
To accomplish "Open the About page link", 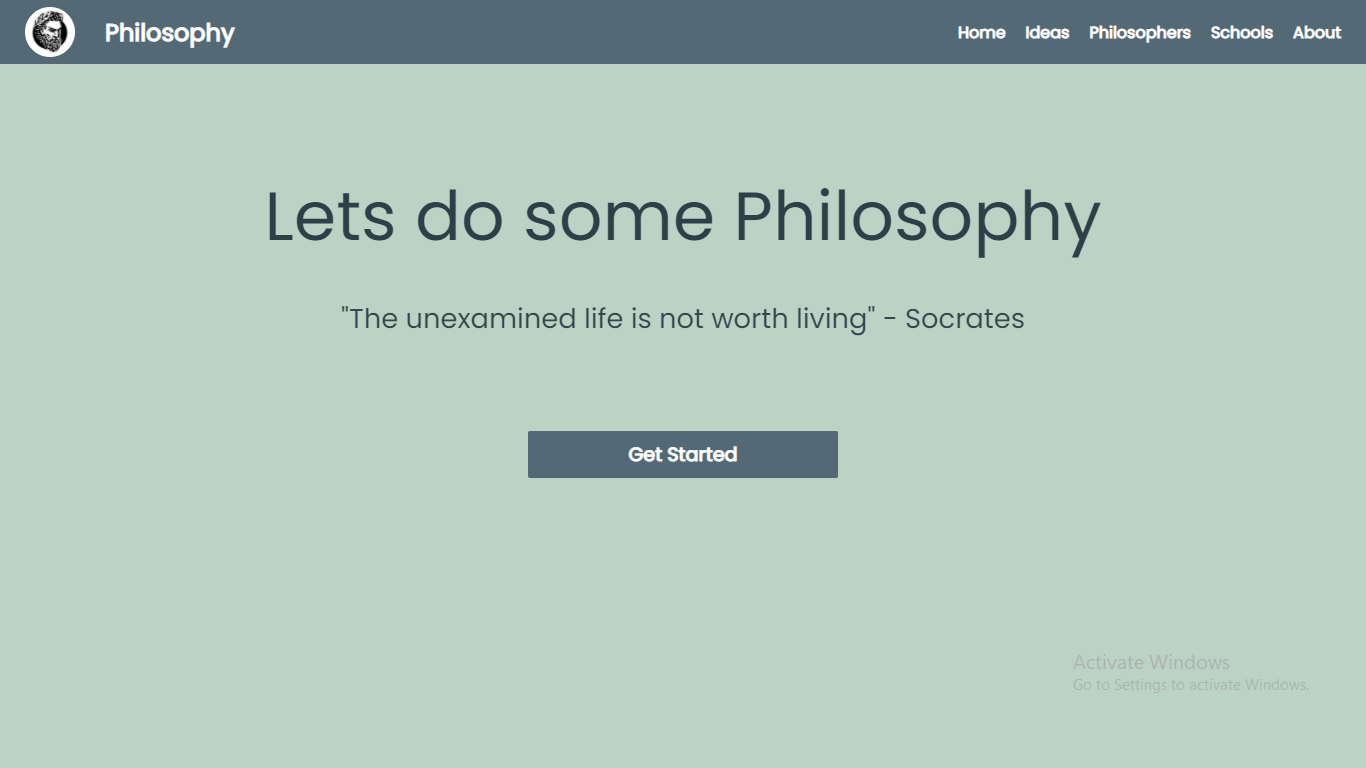I will [x=1316, y=33].
